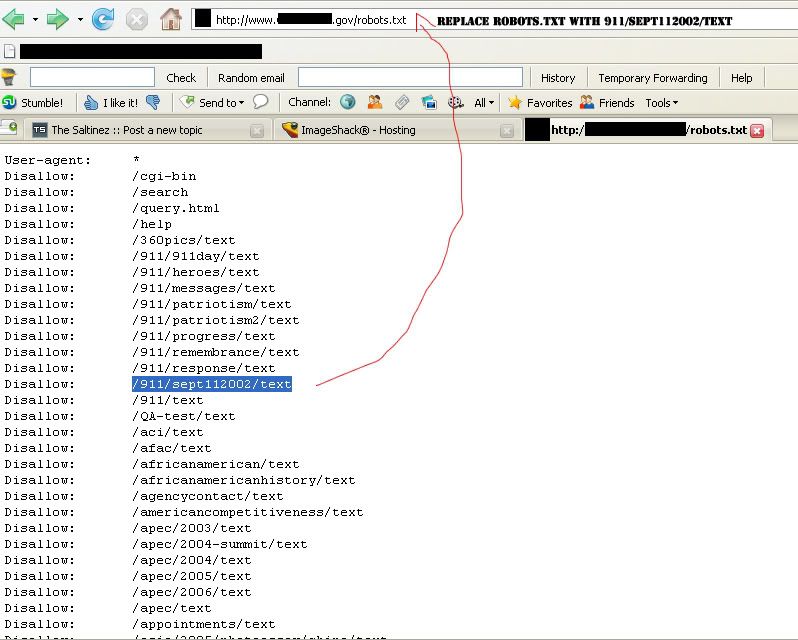The image size is (798, 640).
Task: Click the green Forward arrow
Action: tap(58, 19)
